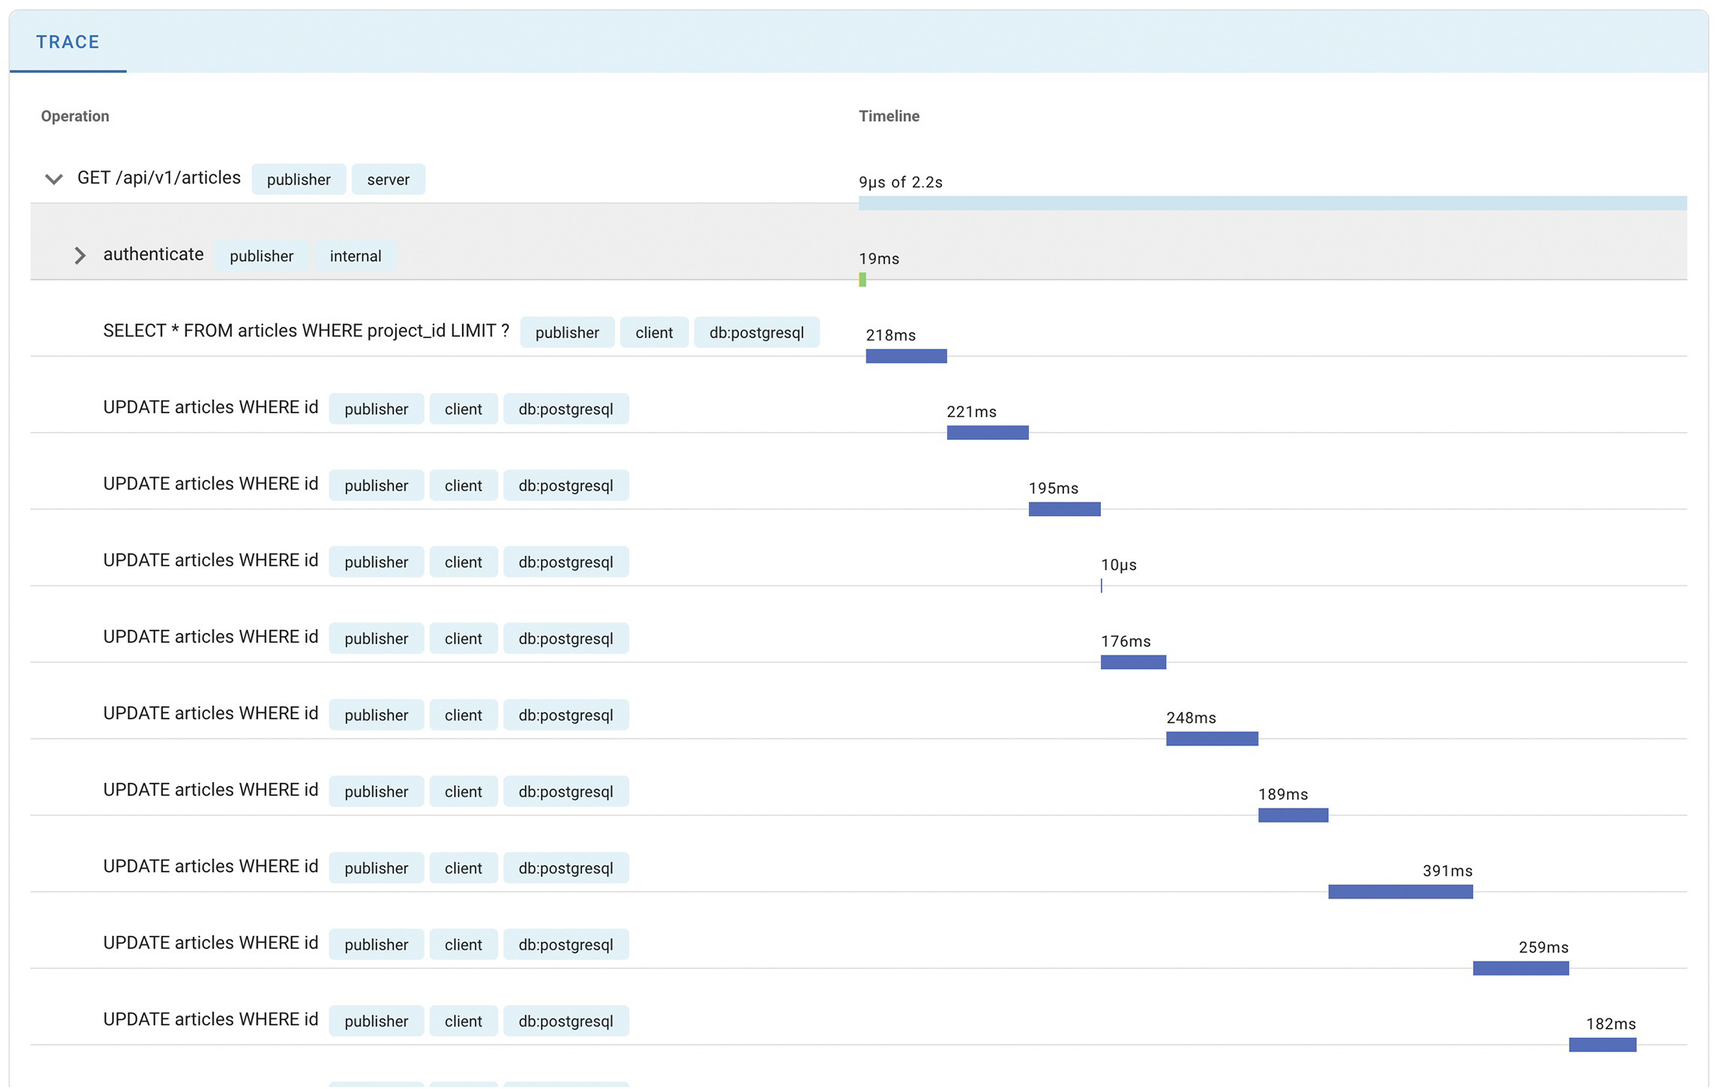
Task: Collapse the GET /api/v1/articles span
Action: 54,179
